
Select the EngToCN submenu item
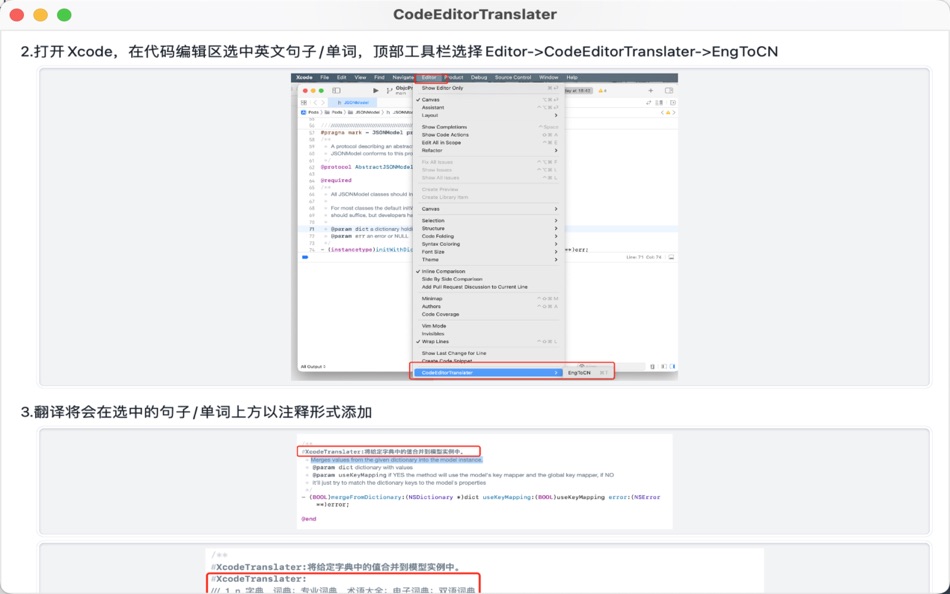pos(588,373)
